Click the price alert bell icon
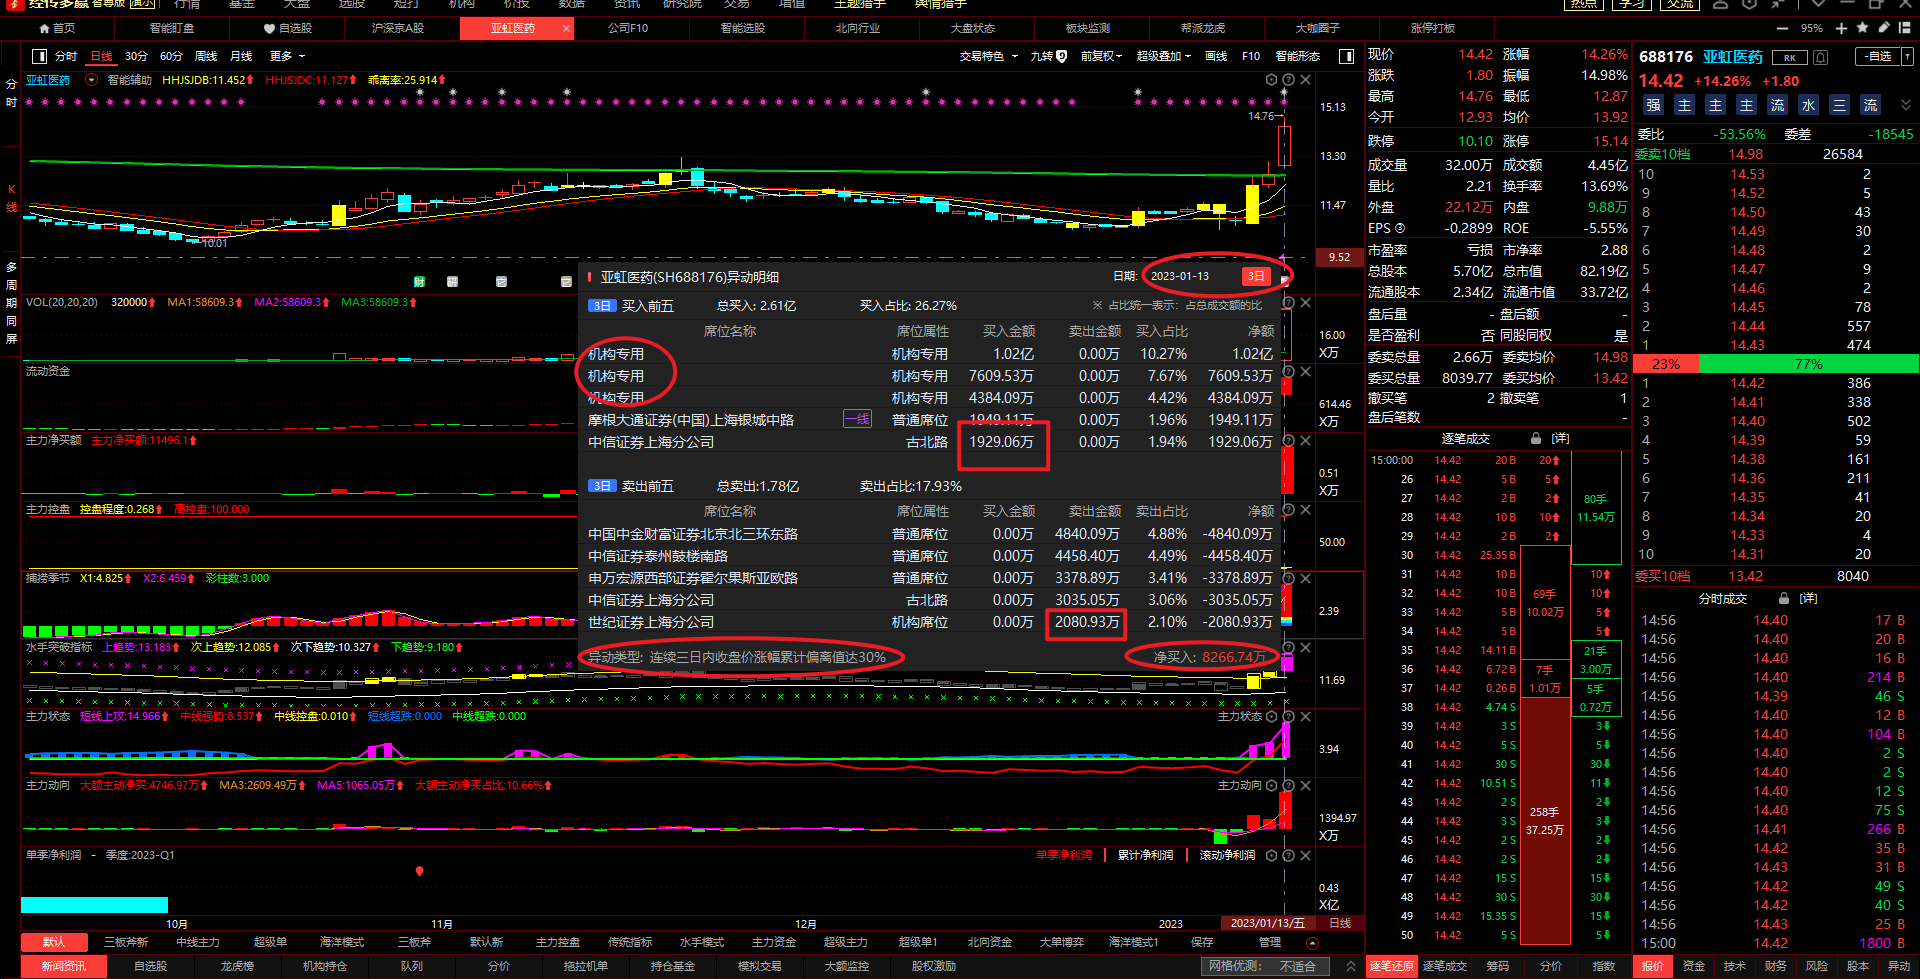The height and width of the screenshot is (979, 1920). tap(1821, 57)
